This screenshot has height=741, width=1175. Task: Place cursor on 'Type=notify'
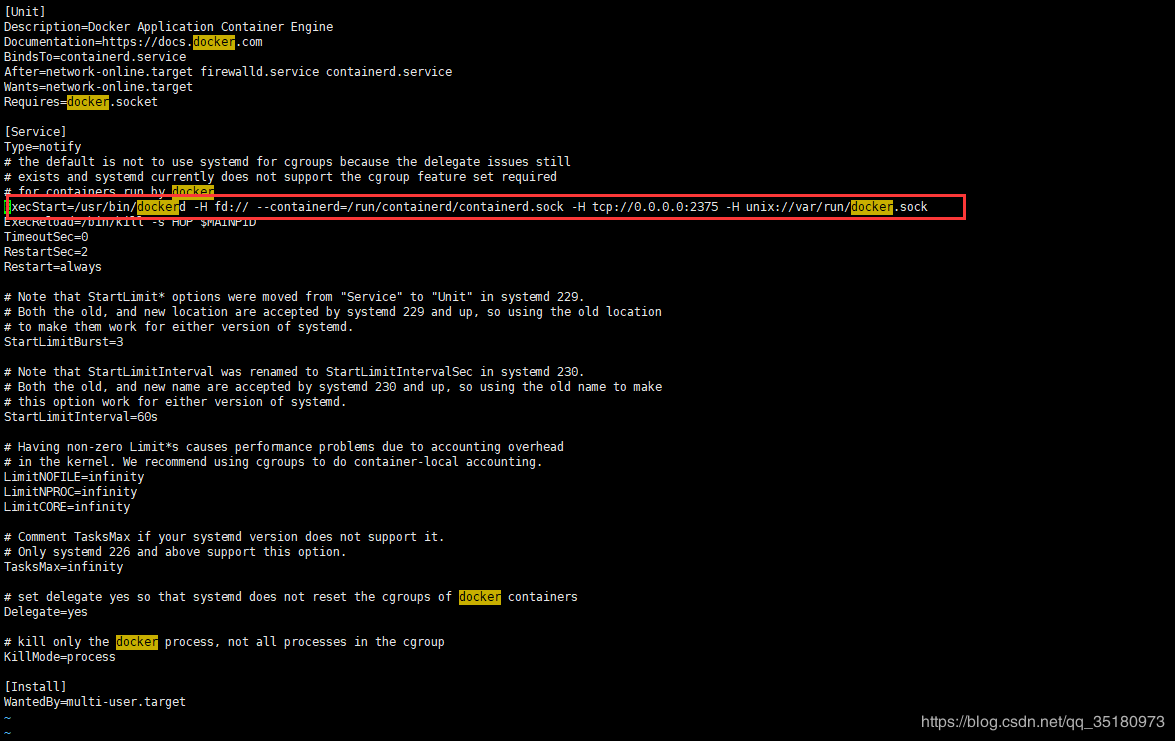(43, 147)
